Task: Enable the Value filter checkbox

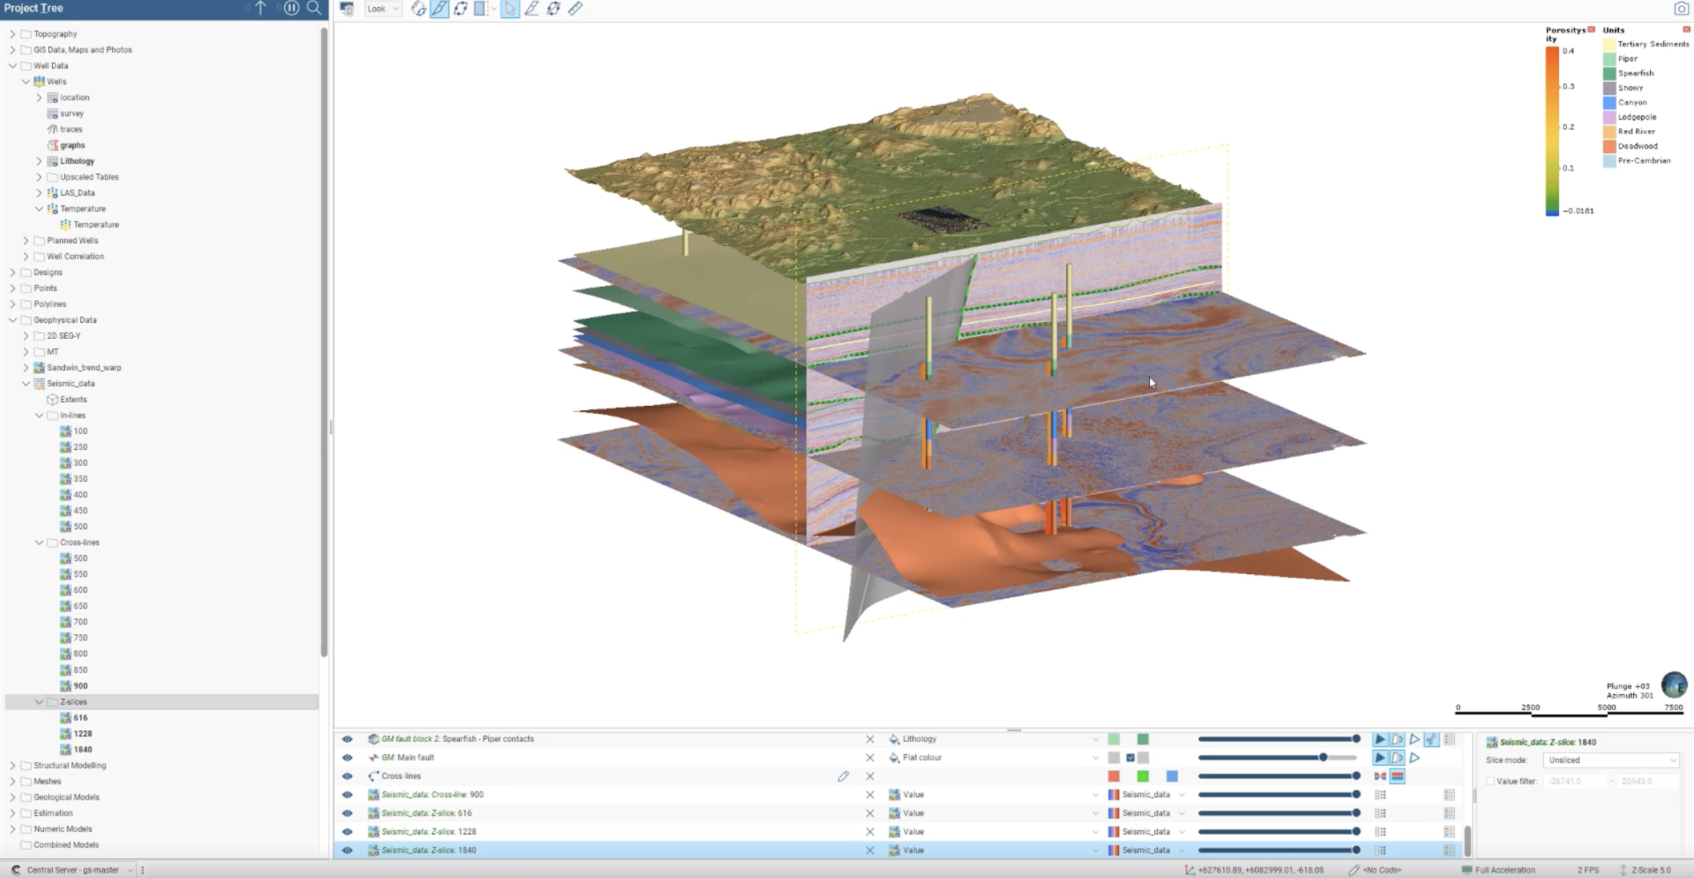Action: [1490, 781]
